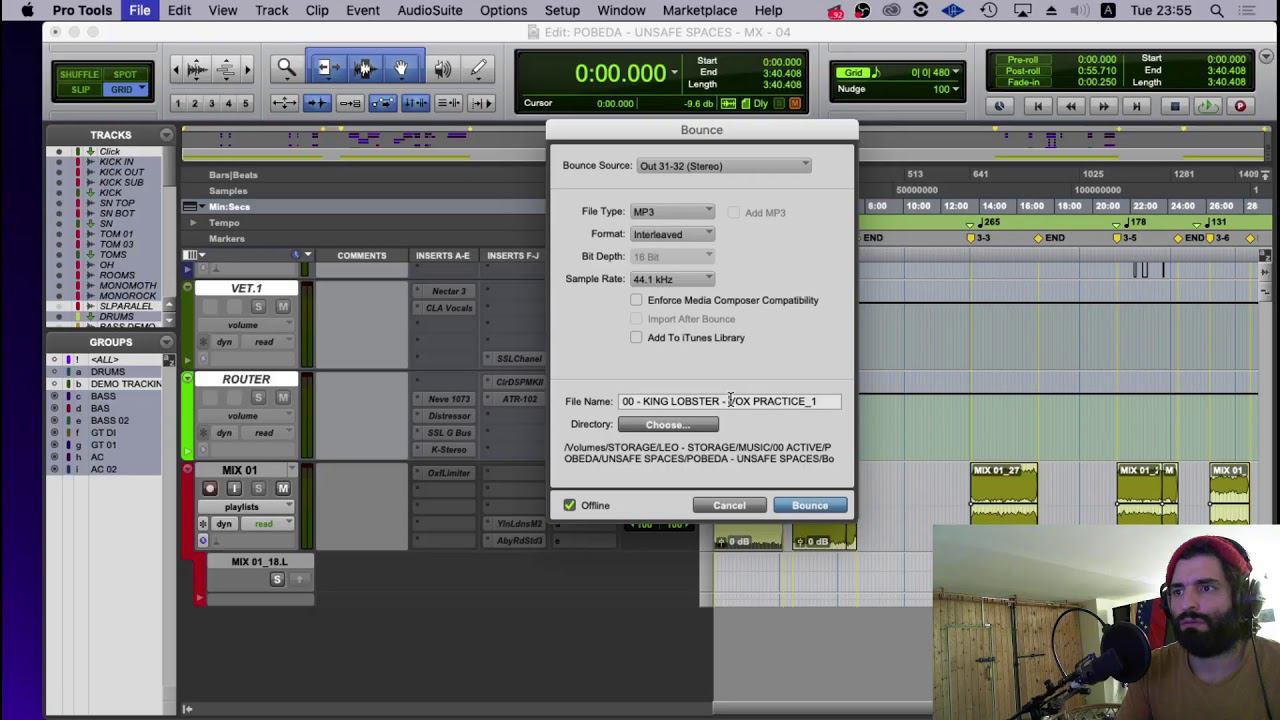Screen dimensions: 1280x720
Task: Open the GRID mode dropdown arrow
Action: pos(143,89)
